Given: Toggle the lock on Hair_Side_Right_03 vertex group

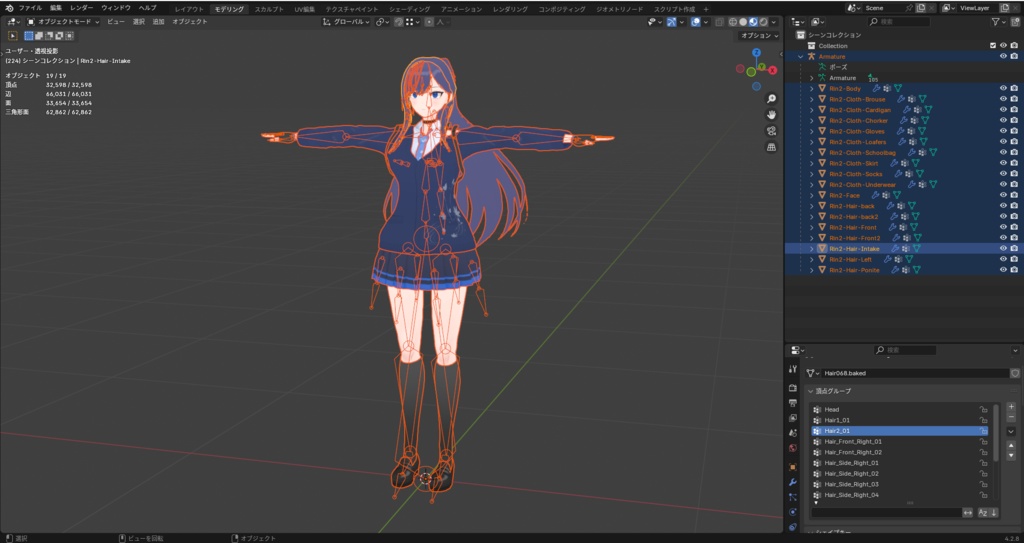Looking at the screenshot, I should point(982,484).
